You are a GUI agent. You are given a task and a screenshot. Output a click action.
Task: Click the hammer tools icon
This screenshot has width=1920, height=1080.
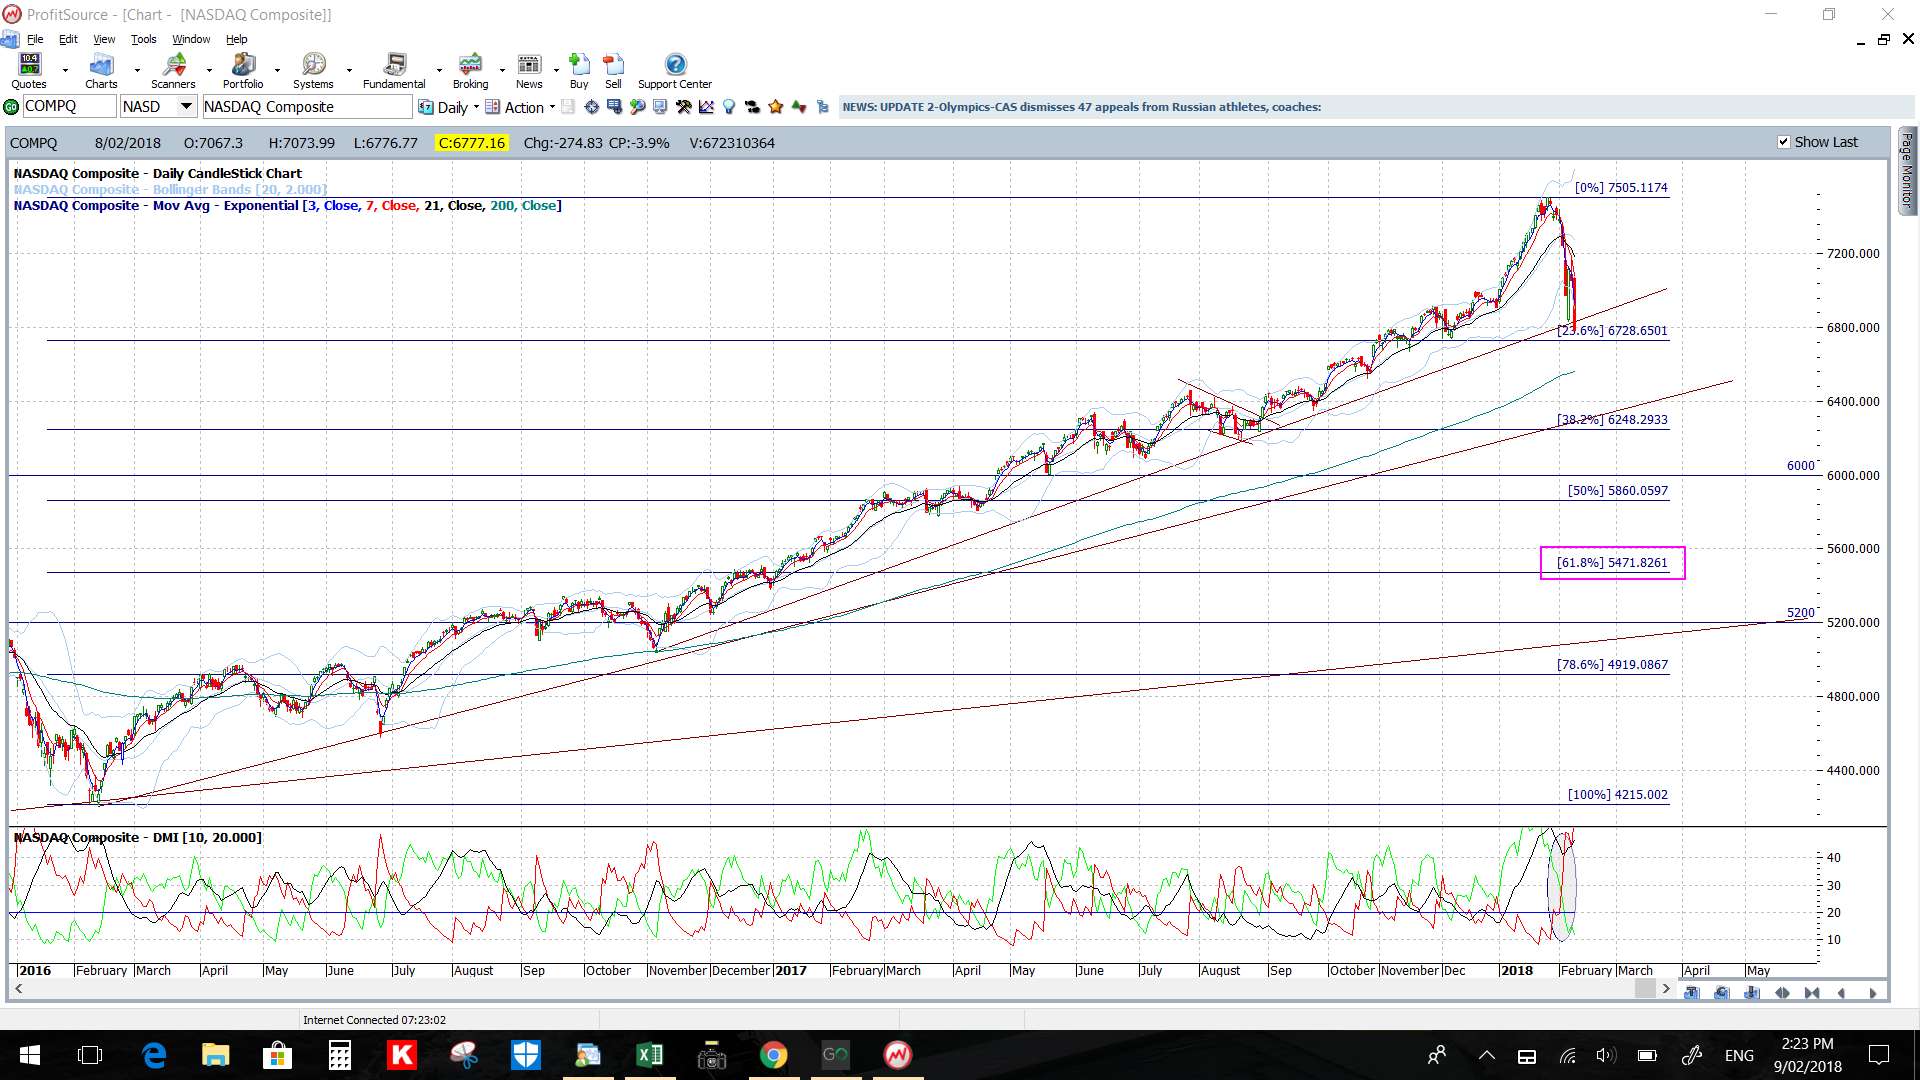[683, 107]
